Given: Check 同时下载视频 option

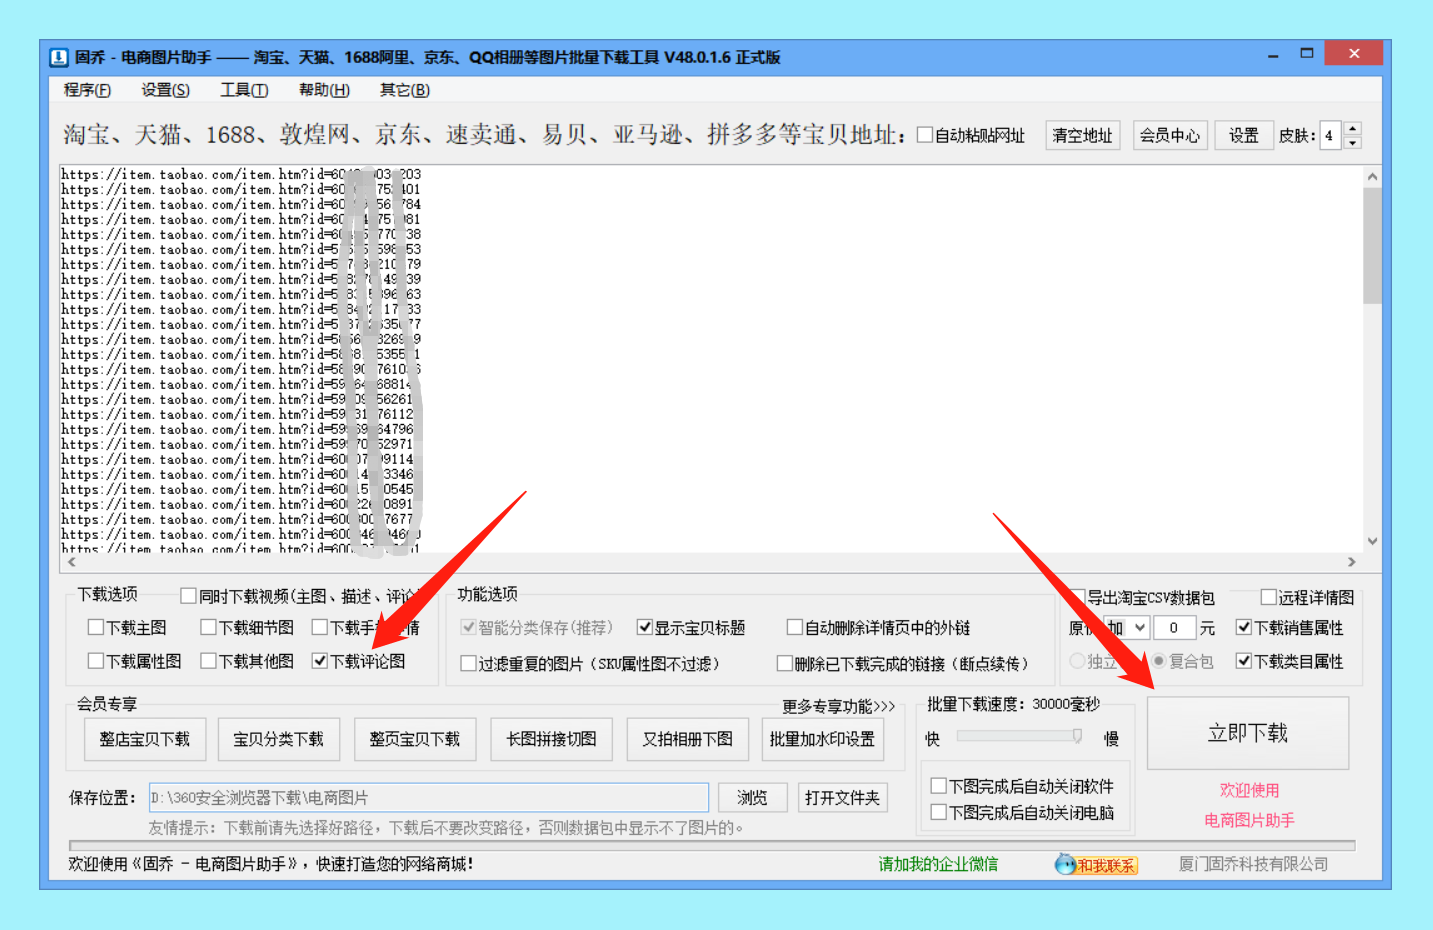Looking at the screenshot, I should point(188,596).
